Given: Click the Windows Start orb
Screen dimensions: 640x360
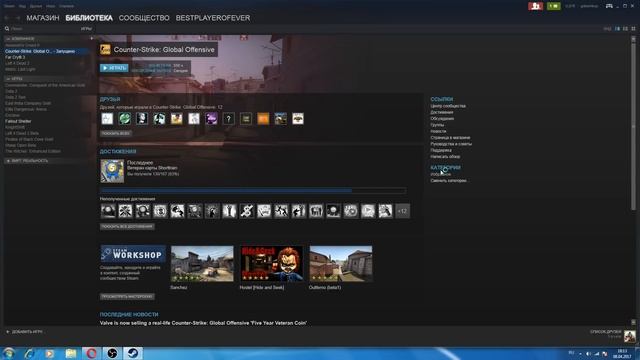Looking at the screenshot, I should tap(9, 353).
